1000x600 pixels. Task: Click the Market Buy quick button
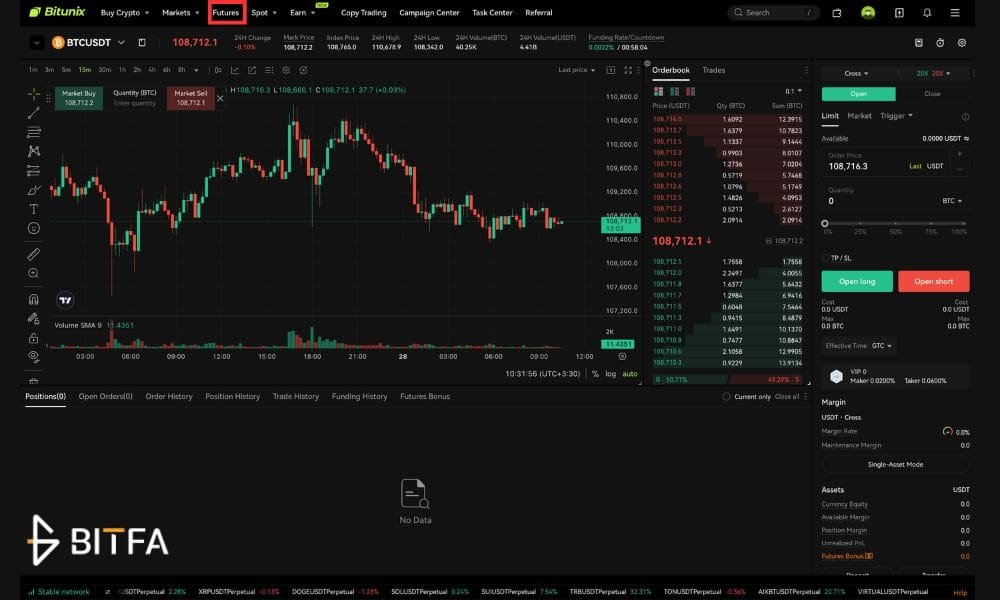tap(78, 98)
